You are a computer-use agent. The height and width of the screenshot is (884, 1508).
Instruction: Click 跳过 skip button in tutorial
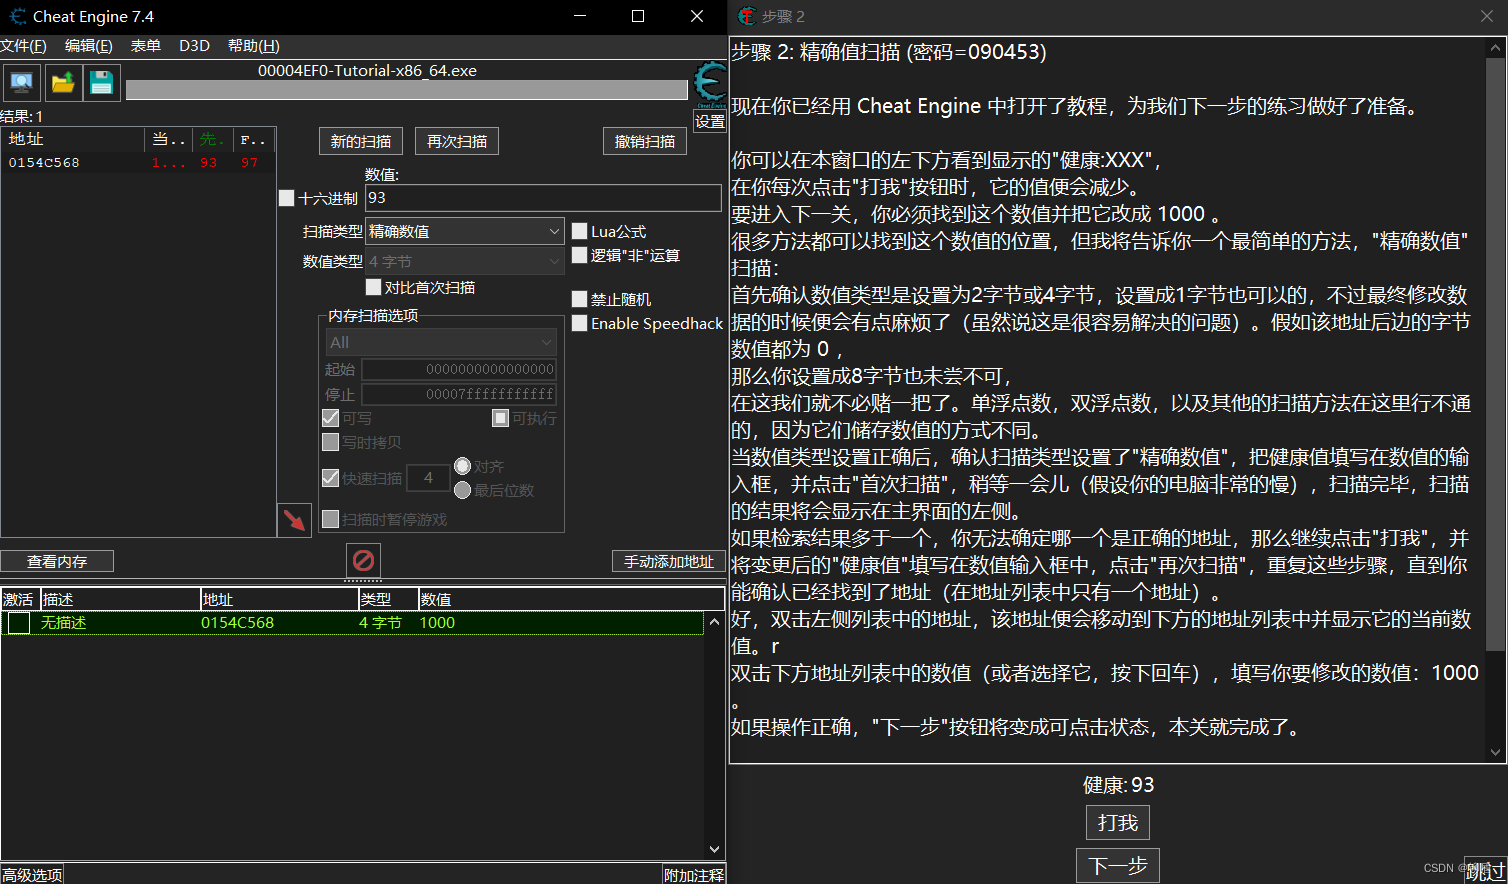tap(1486, 870)
